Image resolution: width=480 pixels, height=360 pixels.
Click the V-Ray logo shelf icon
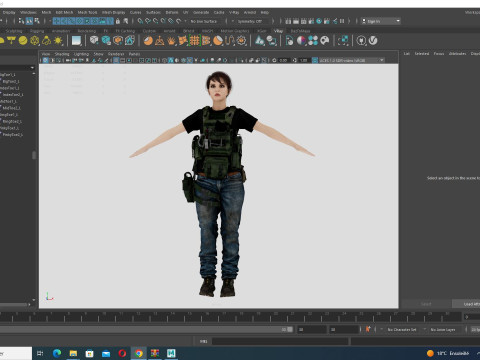click(x=373, y=41)
